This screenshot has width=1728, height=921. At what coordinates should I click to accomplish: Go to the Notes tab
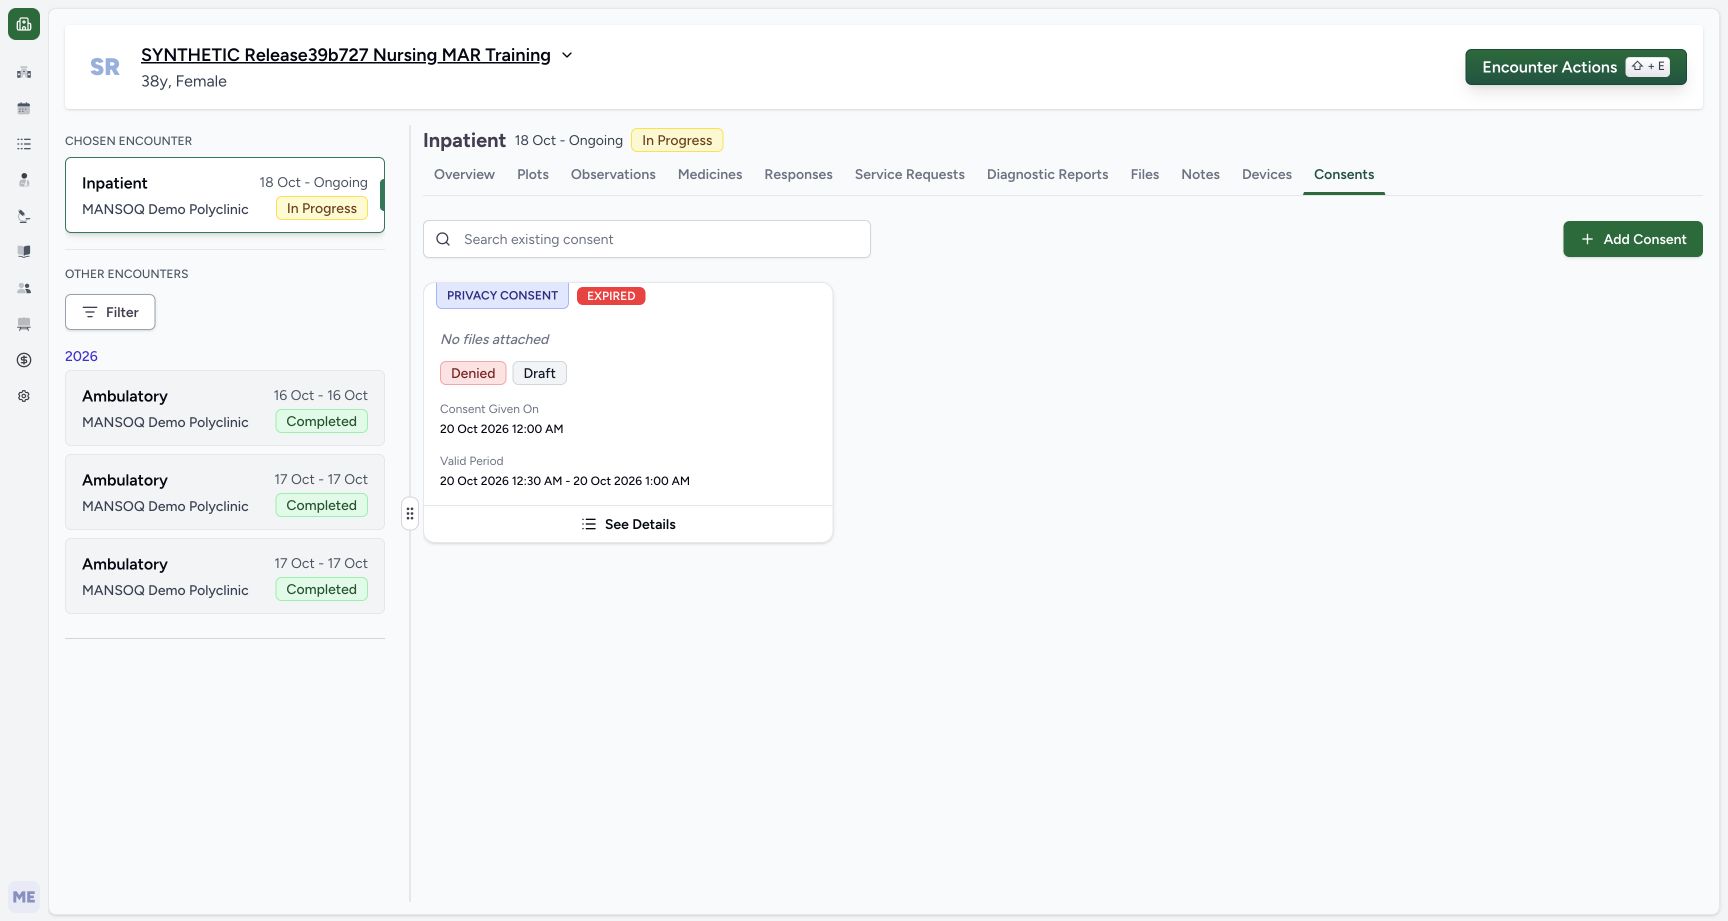click(1200, 174)
